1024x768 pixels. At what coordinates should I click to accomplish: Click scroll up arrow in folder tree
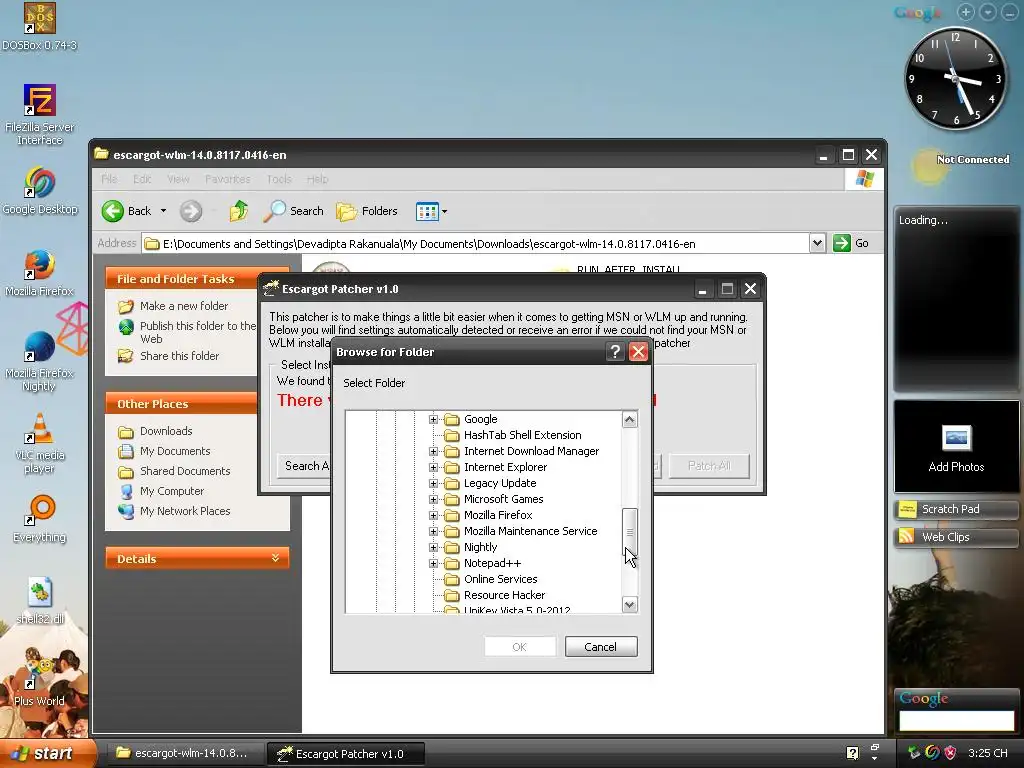pos(630,419)
